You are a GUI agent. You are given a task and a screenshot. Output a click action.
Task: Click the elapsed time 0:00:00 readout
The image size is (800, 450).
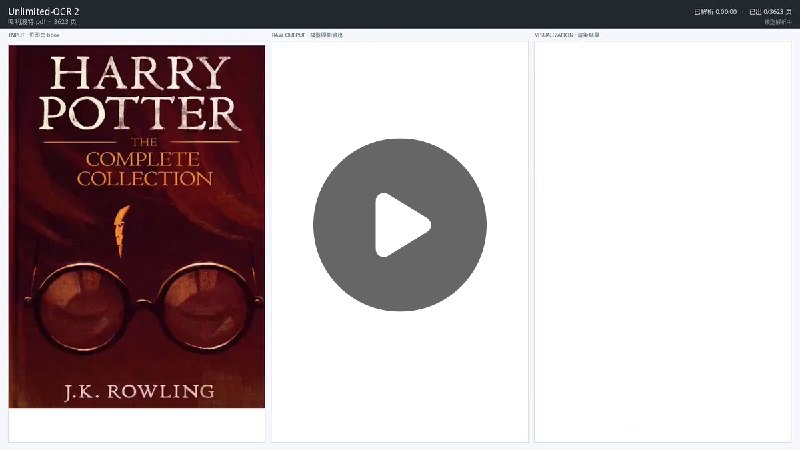[x=715, y=12]
